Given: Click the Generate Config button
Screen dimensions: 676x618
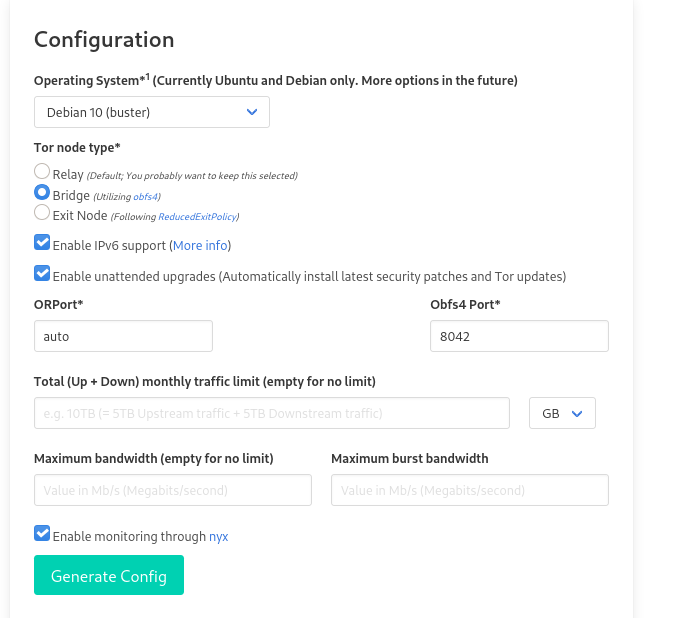Looking at the screenshot, I should pos(109,575).
